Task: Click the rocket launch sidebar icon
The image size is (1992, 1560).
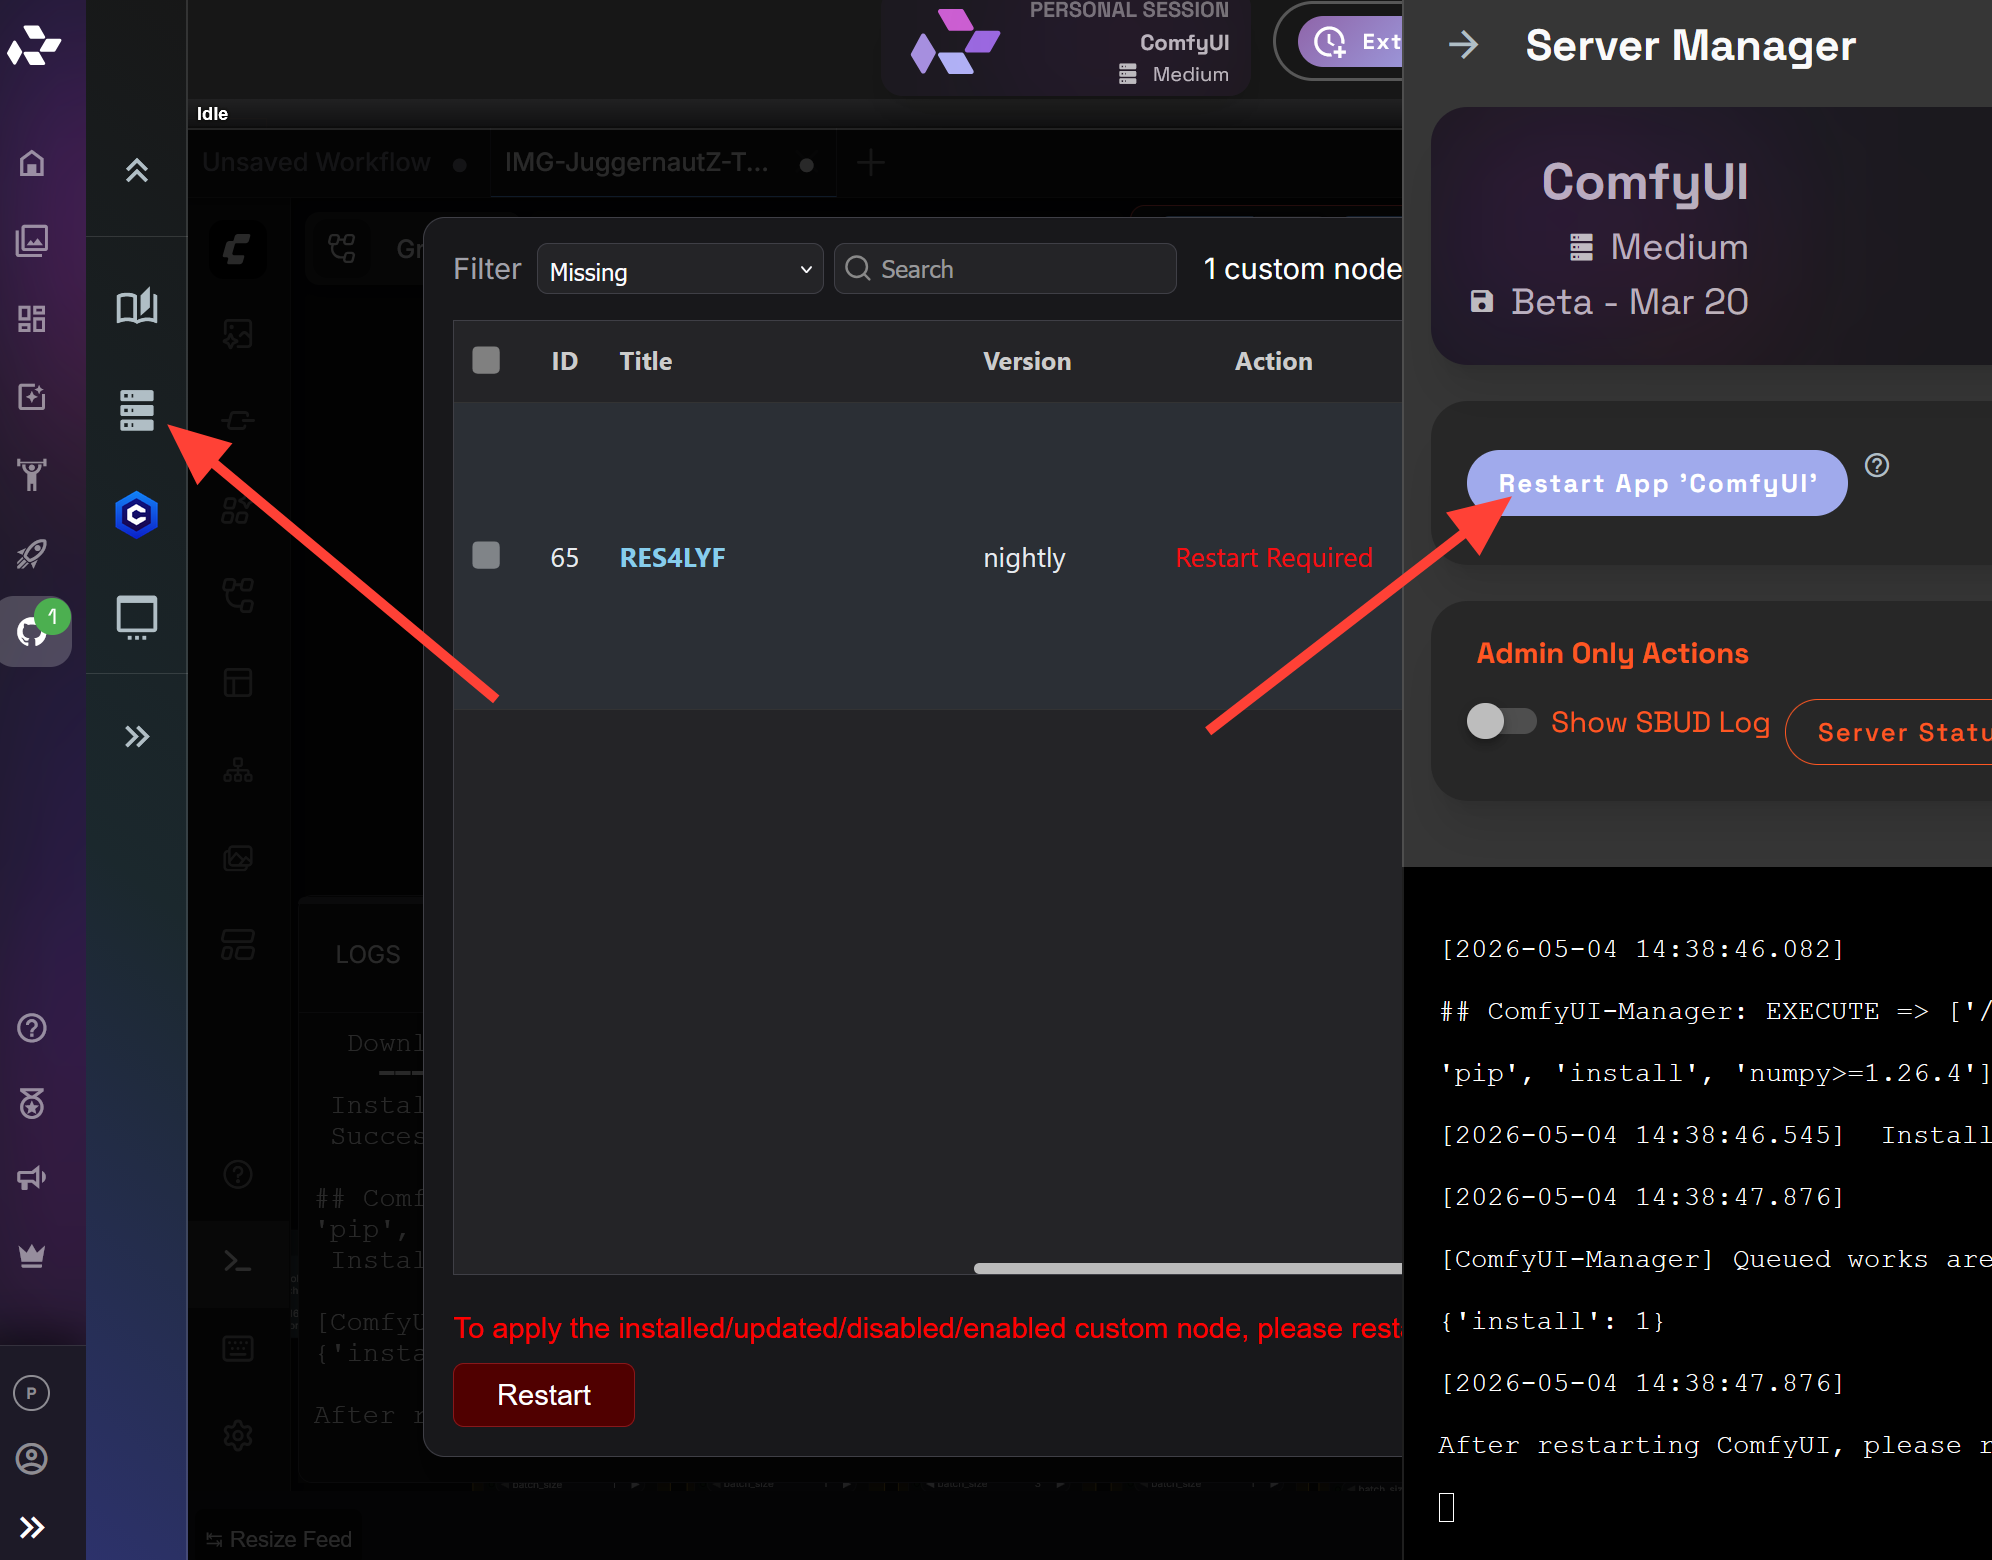Action: point(32,553)
